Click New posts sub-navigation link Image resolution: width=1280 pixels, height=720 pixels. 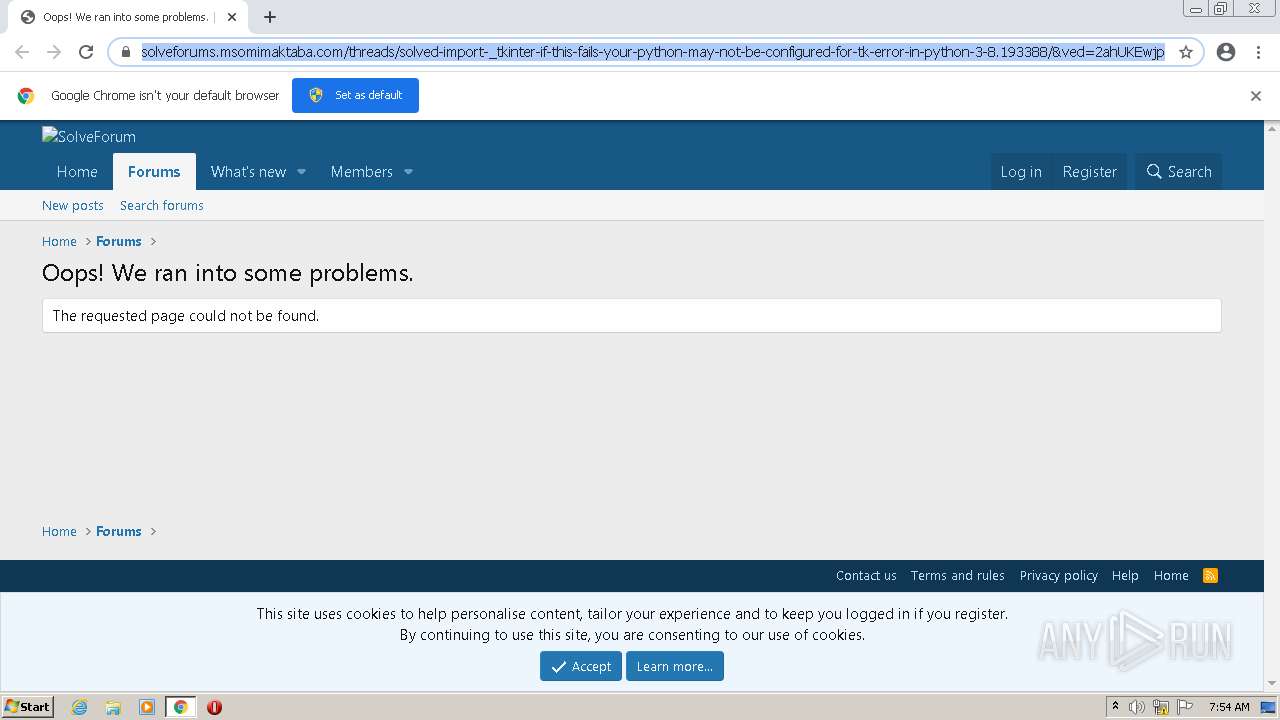click(73, 205)
